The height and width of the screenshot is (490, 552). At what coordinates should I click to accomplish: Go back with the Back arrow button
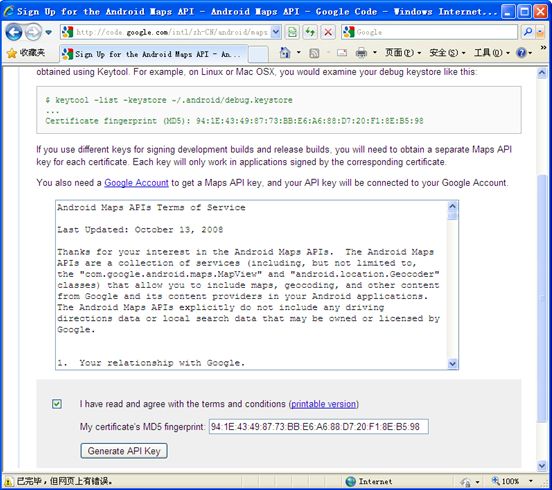[x=14, y=32]
